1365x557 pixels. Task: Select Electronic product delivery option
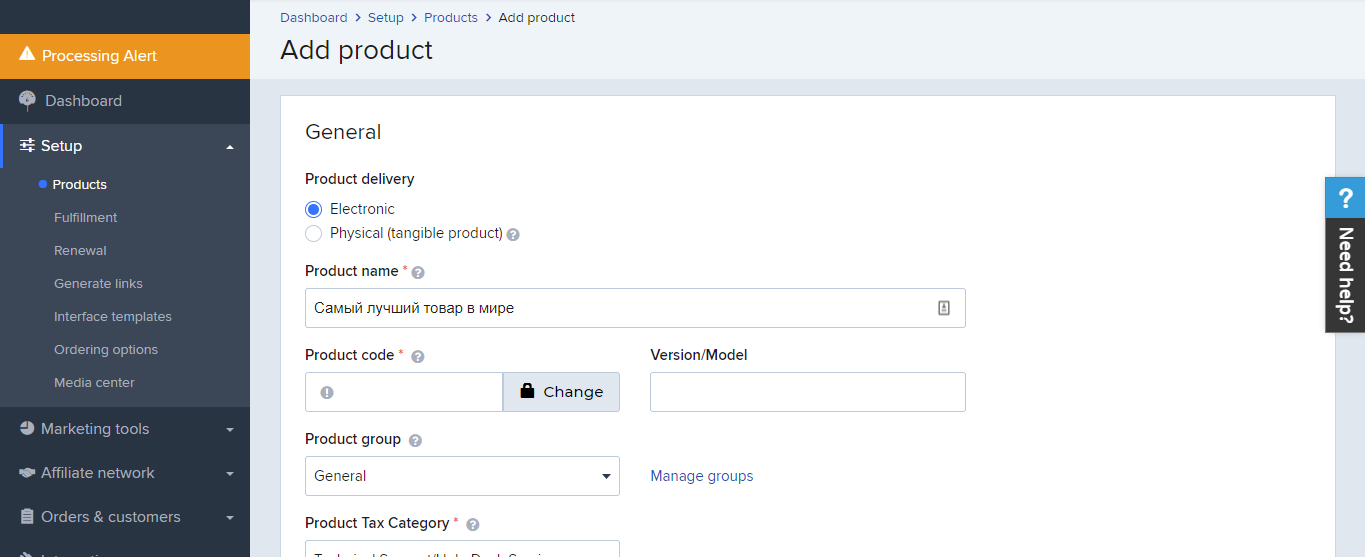[314, 209]
